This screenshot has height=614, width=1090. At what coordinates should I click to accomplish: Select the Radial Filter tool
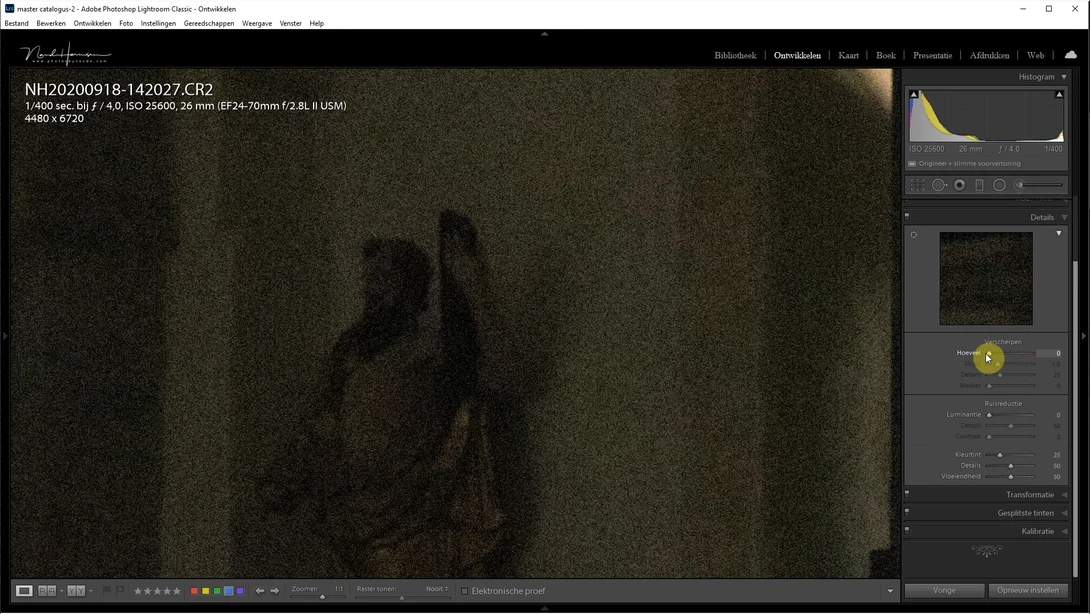pyautogui.click(x=999, y=185)
